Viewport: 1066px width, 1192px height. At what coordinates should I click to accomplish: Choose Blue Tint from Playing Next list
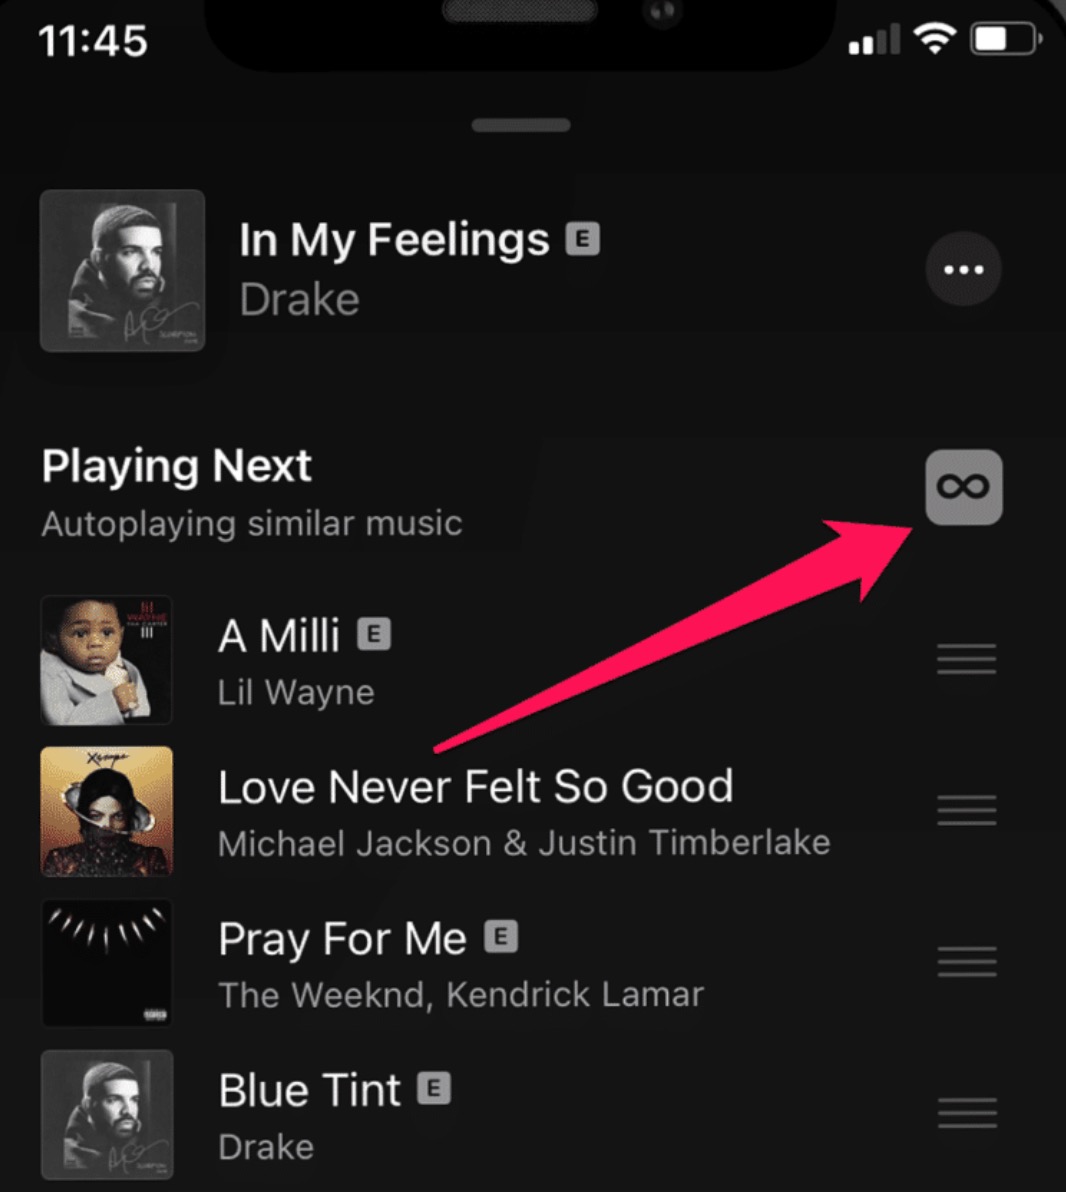coord(309,1090)
